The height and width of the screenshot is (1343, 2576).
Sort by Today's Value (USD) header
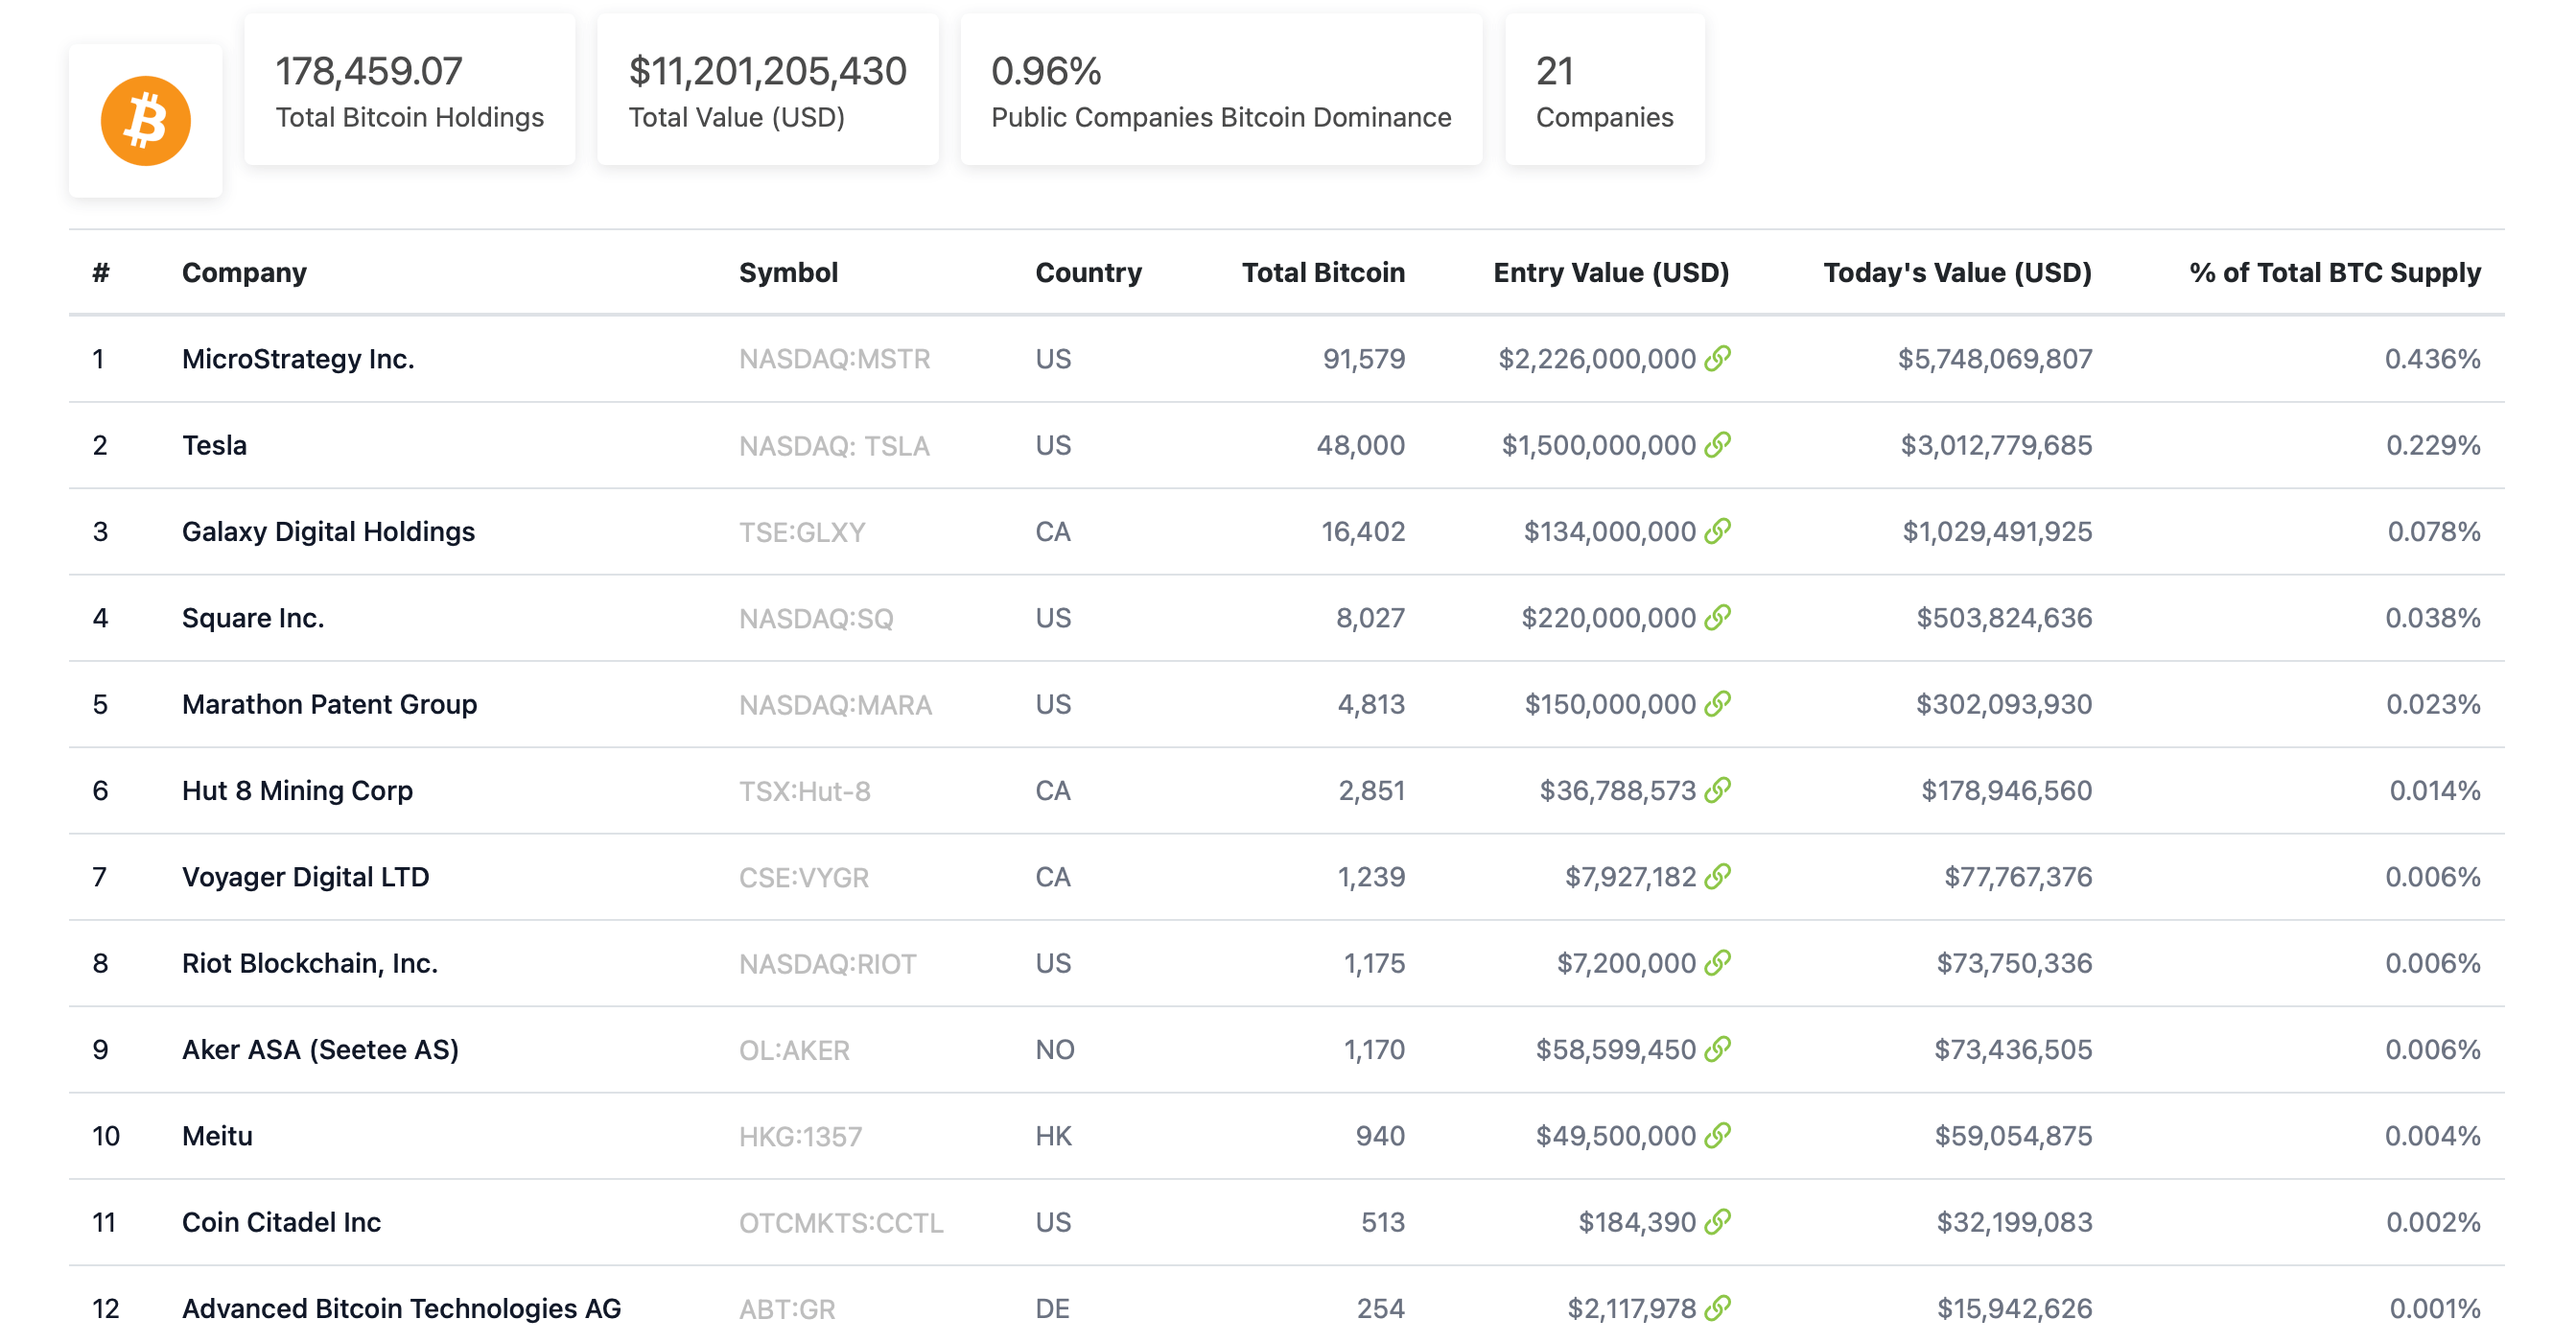tap(1957, 272)
